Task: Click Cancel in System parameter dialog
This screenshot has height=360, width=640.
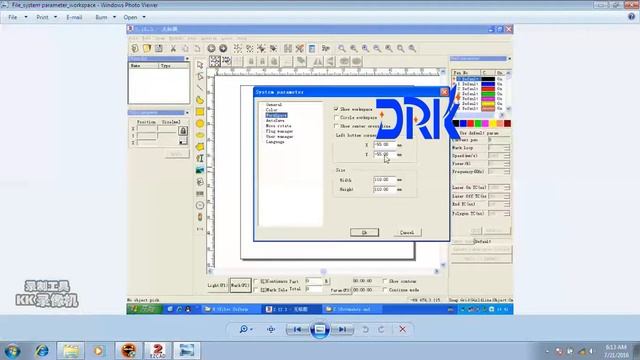Action: [407, 232]
